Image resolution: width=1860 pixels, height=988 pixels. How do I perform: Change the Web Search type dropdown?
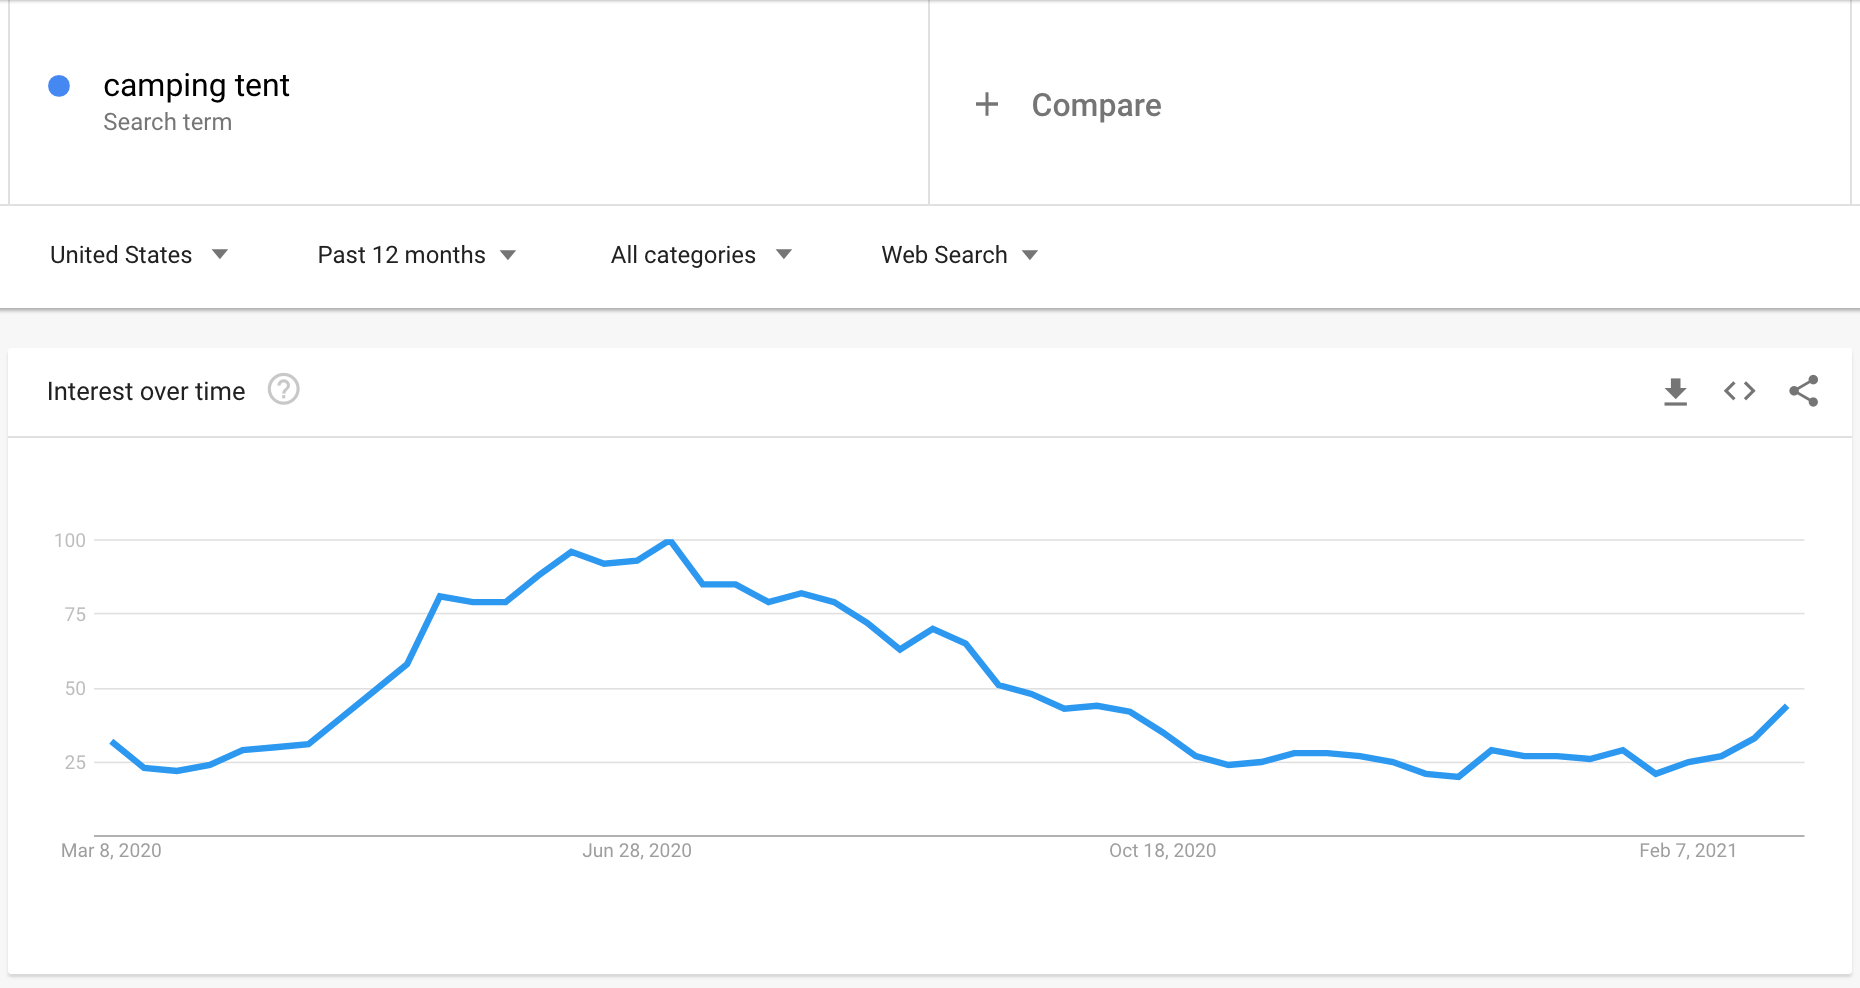(959, 255)
